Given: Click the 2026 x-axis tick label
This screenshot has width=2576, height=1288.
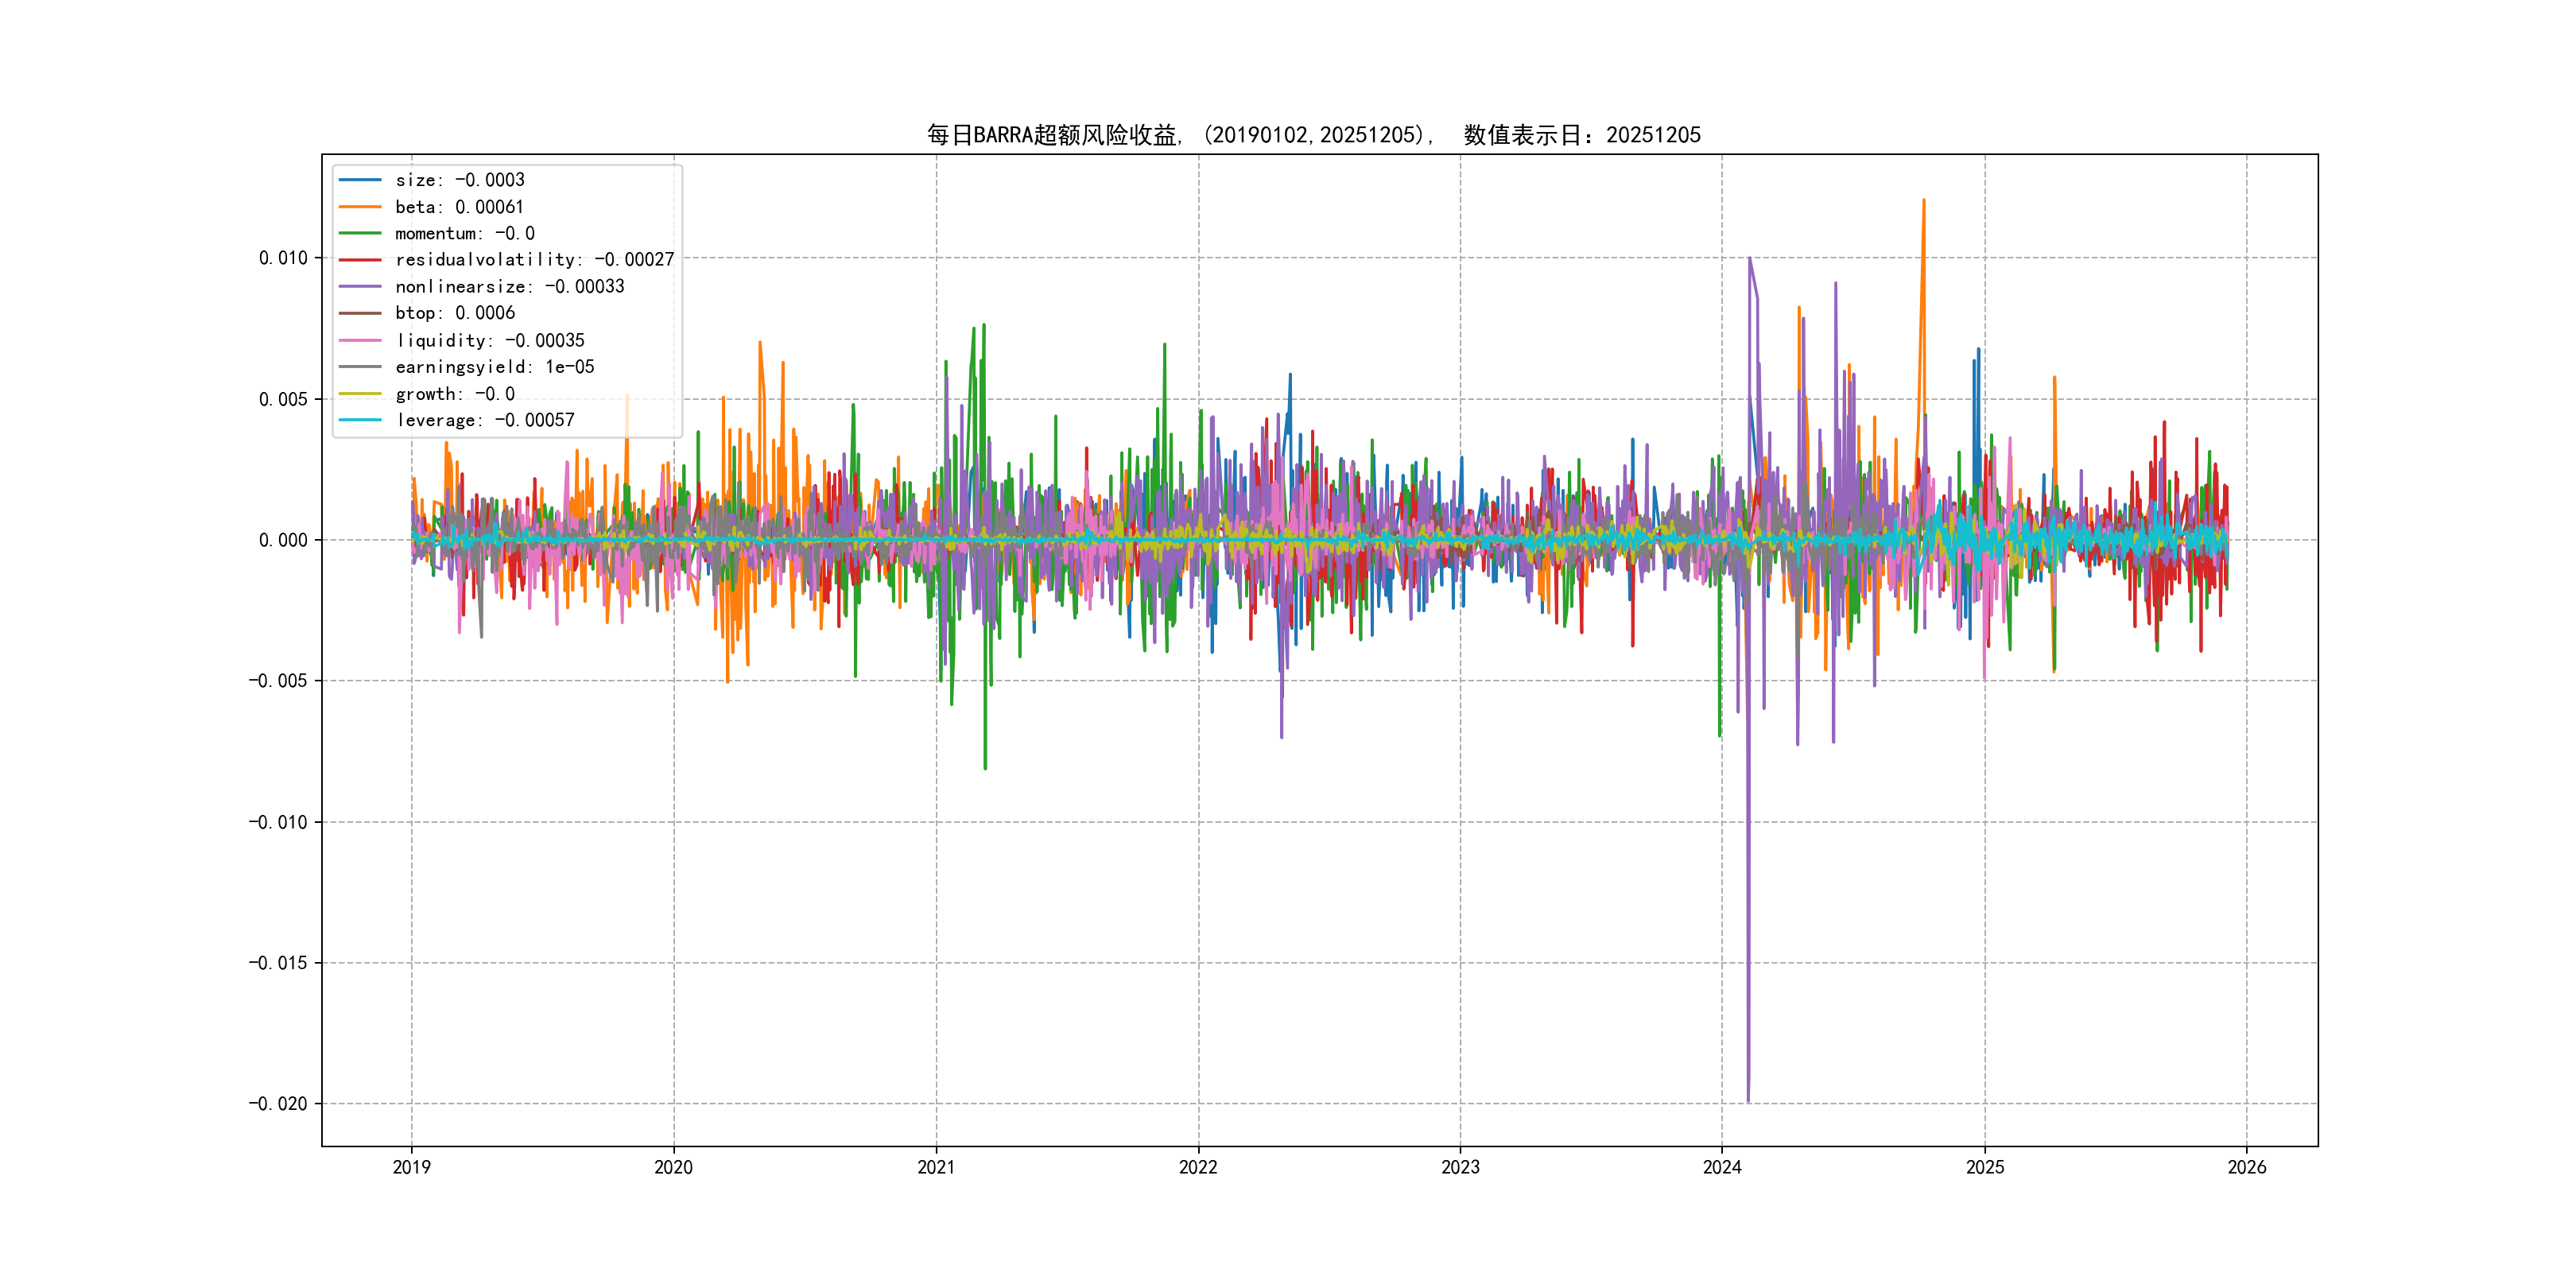Looking at the screenshot, I should (2246, 1167).
